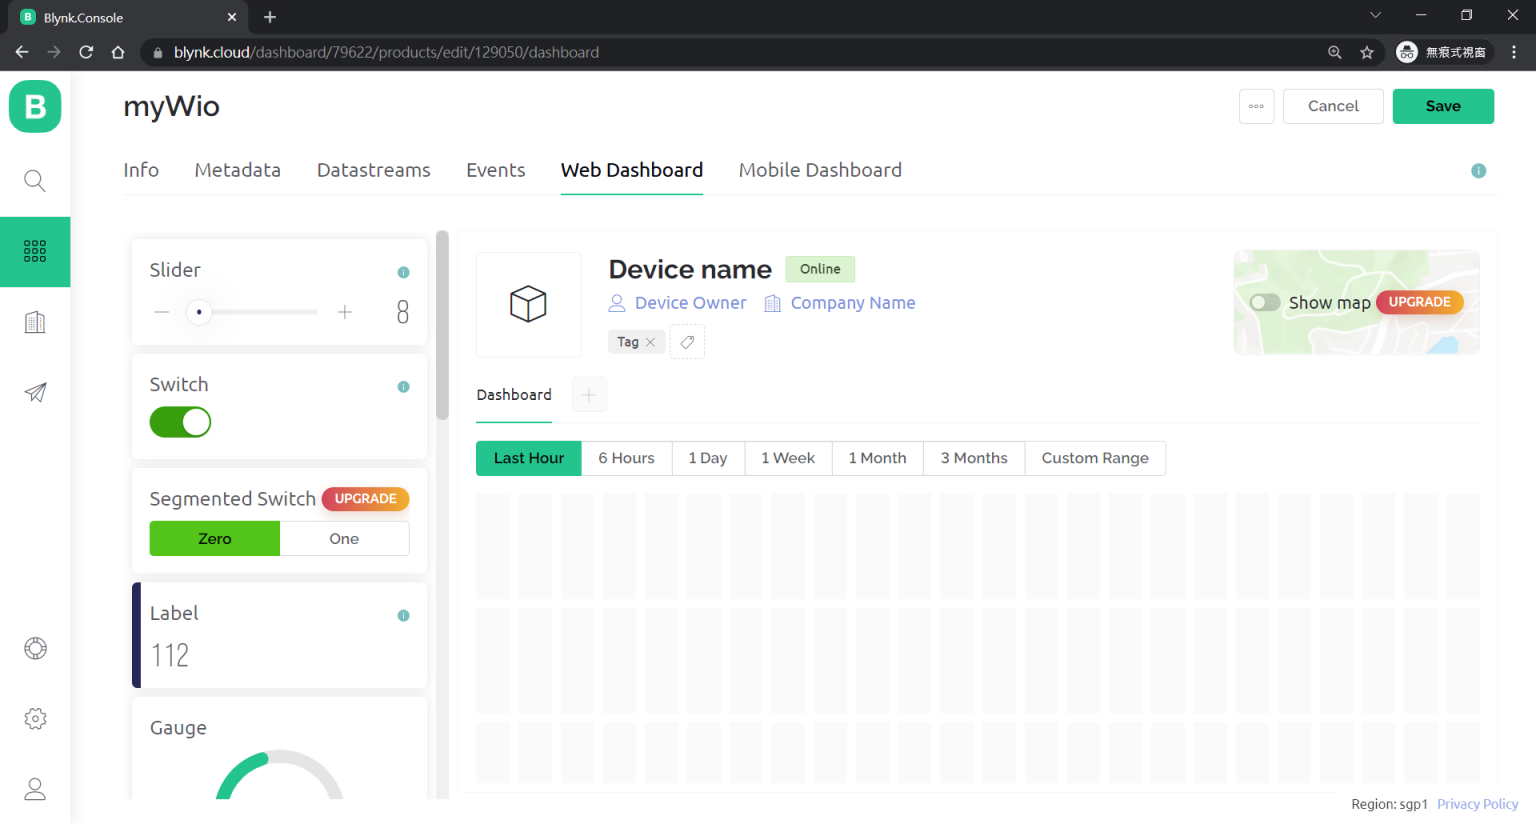Click the Blynk logo icon
1536x824 pixels.
[x=35, y=106]
